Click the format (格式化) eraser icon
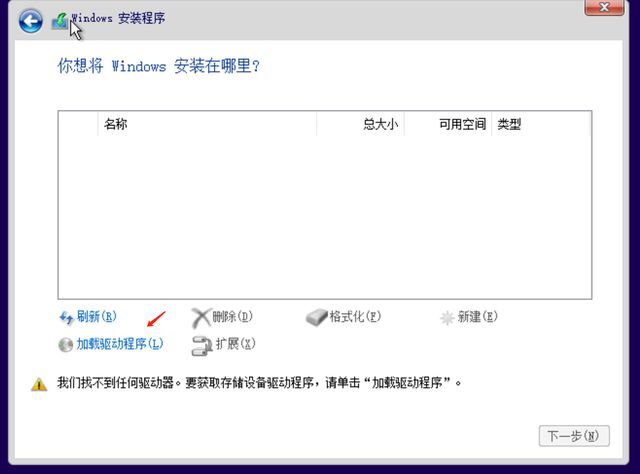This screenshot has height=474, width=640. tap(316, 317)
